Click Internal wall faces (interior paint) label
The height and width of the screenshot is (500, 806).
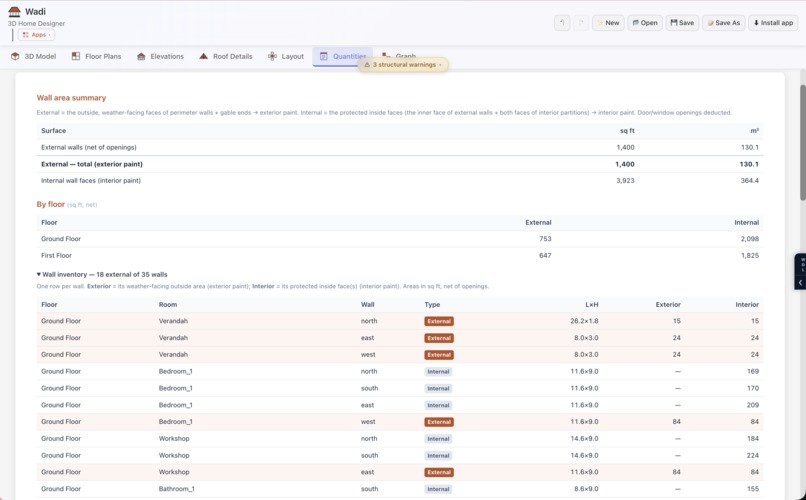coord(91,180)
